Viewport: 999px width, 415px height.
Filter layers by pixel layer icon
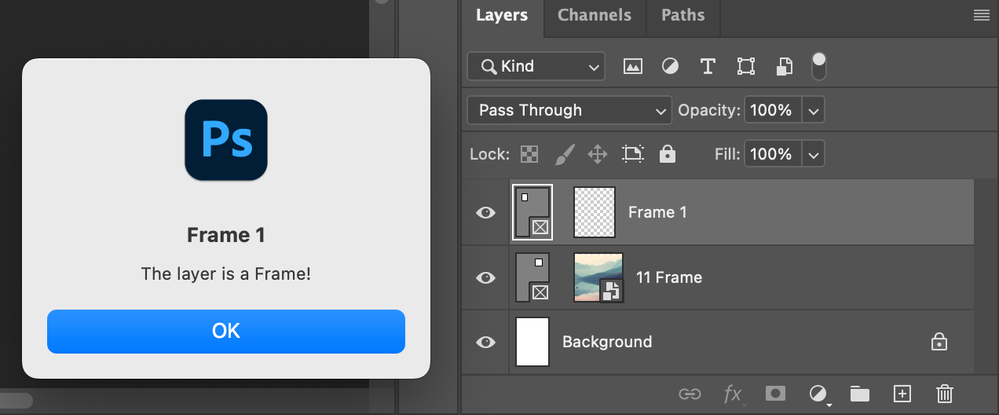632,67
